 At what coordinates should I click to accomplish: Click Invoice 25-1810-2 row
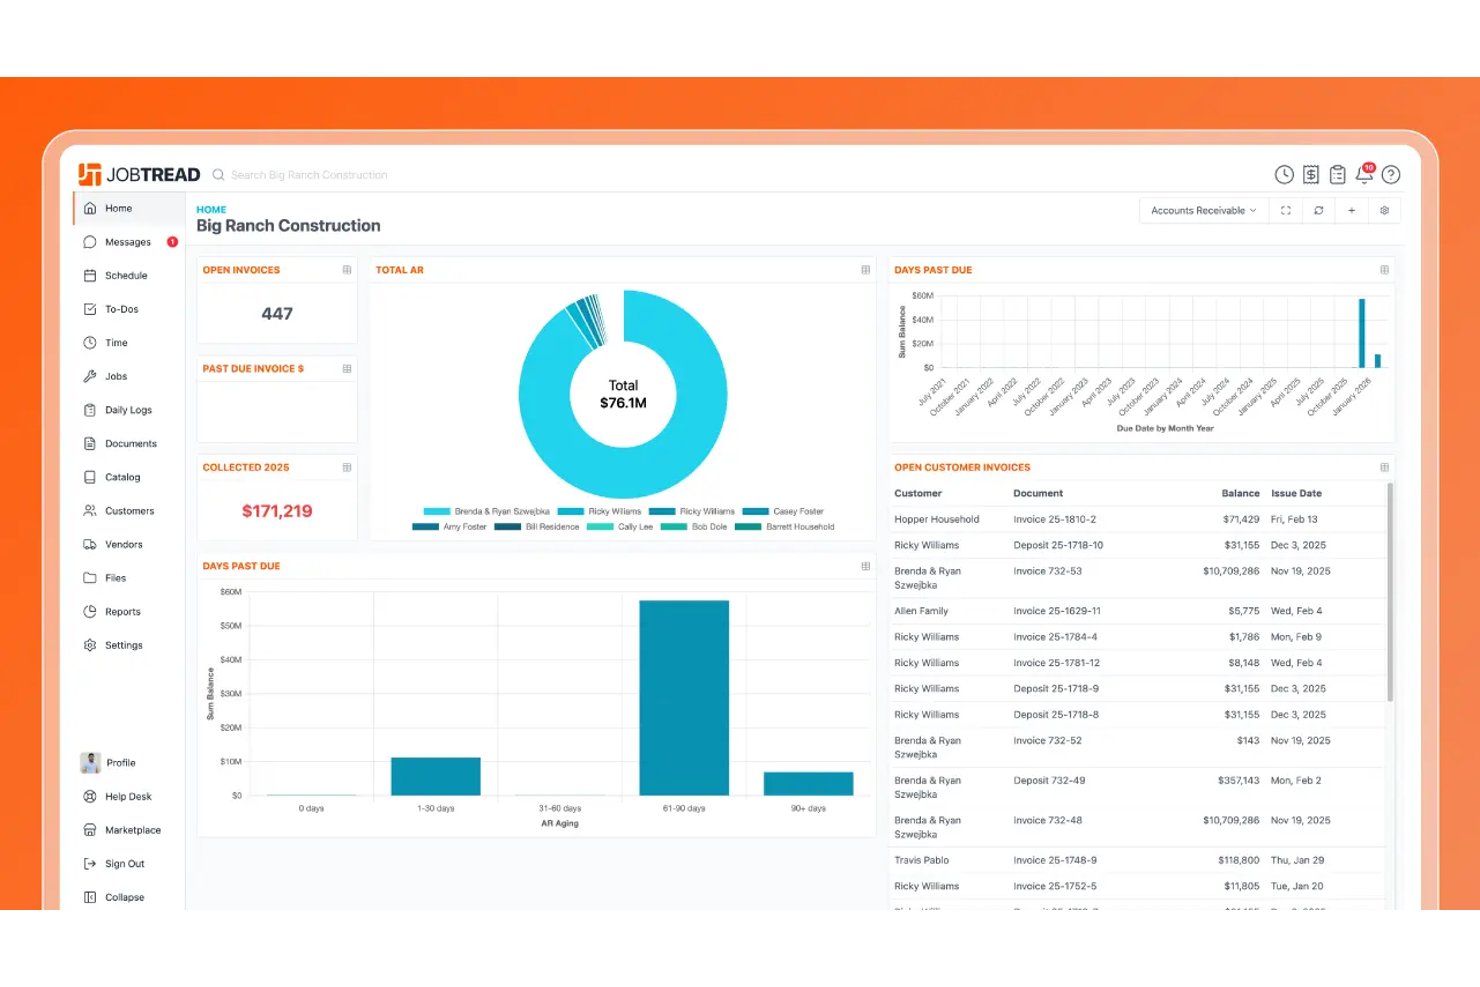coord(1138,519)
